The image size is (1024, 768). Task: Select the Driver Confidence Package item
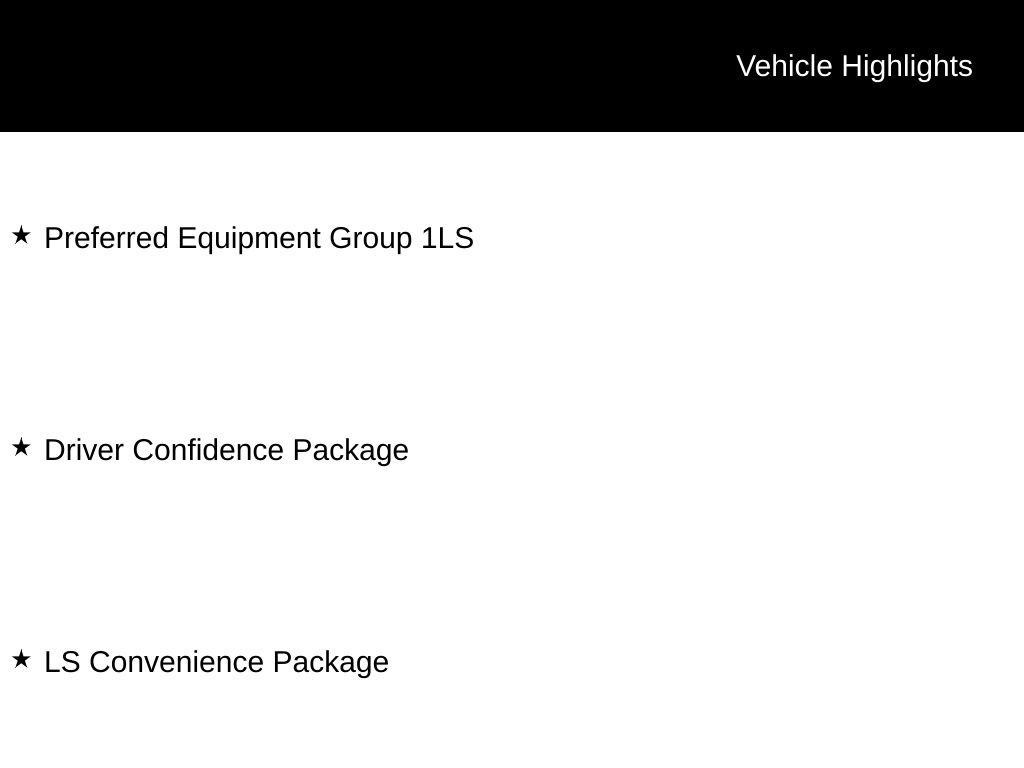pyautogui.click(x=226, y=451)
